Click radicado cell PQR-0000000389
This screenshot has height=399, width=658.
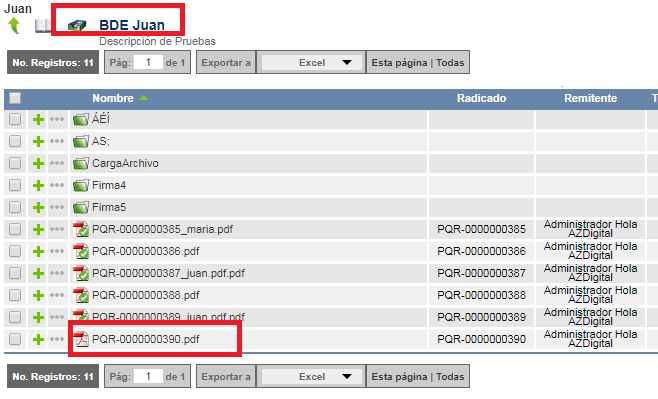481,317
